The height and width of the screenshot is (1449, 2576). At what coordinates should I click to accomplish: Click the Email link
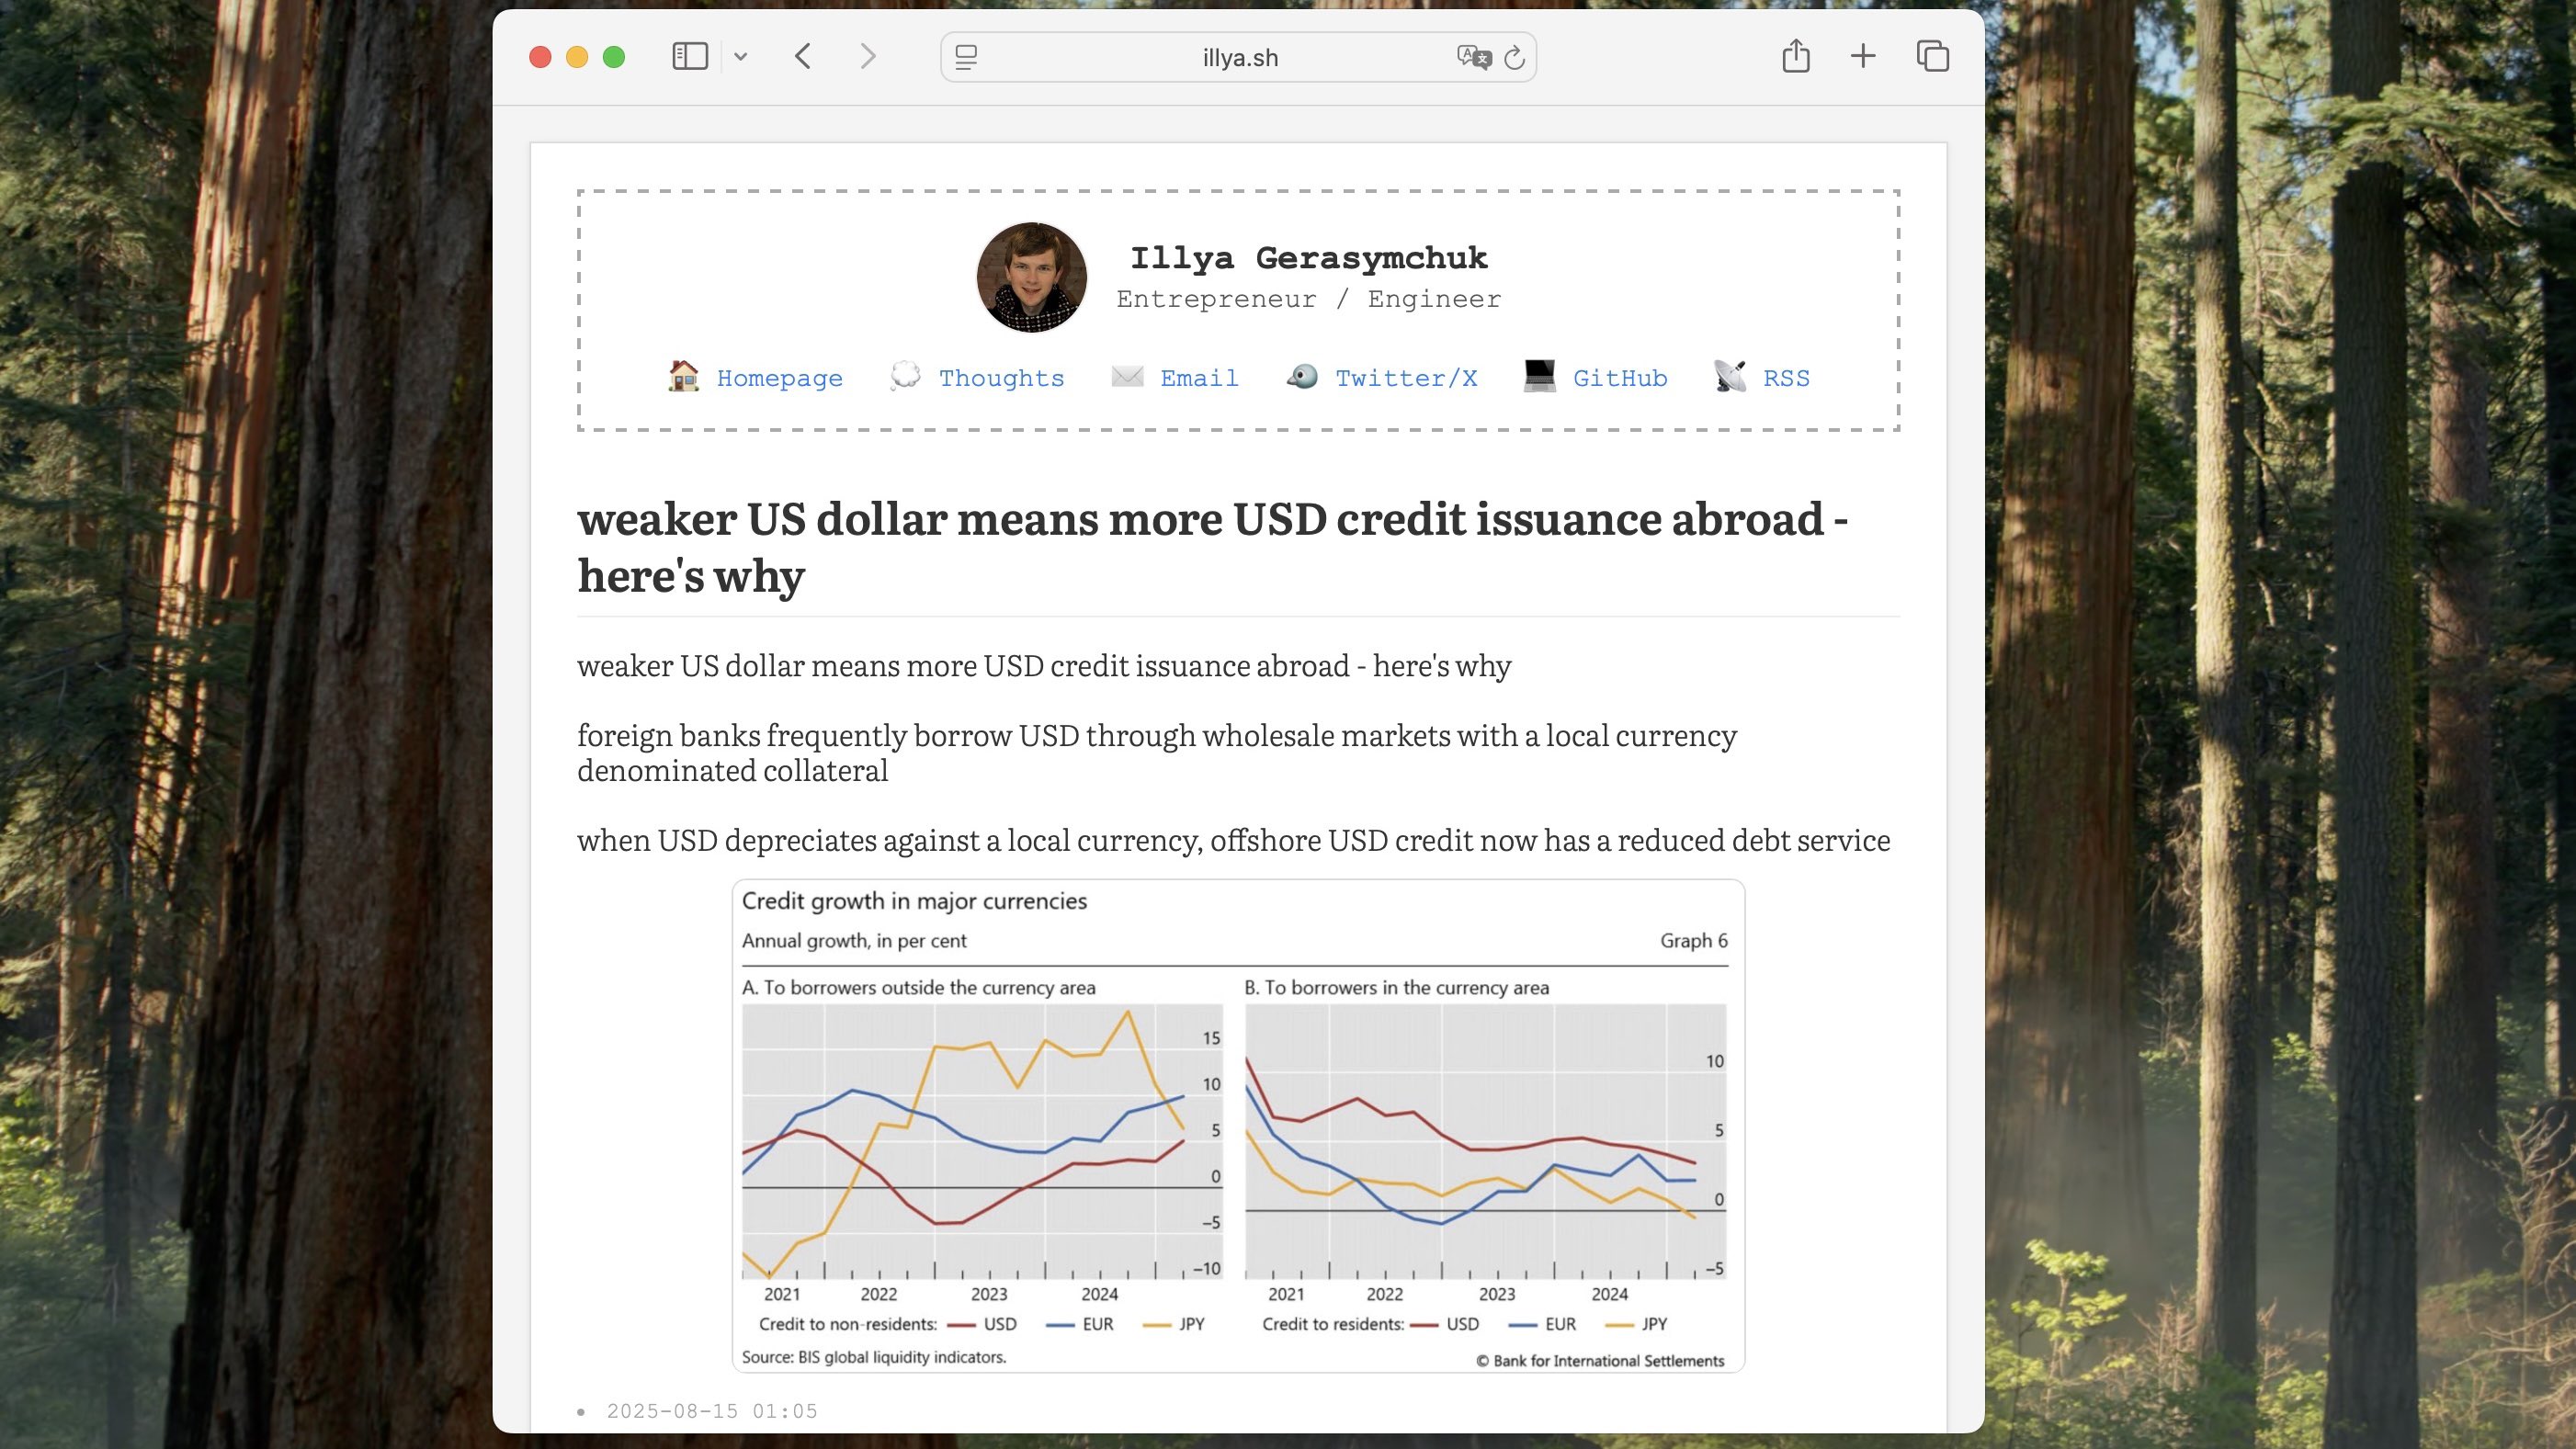pyautogui.click(x=1198, y=378)
